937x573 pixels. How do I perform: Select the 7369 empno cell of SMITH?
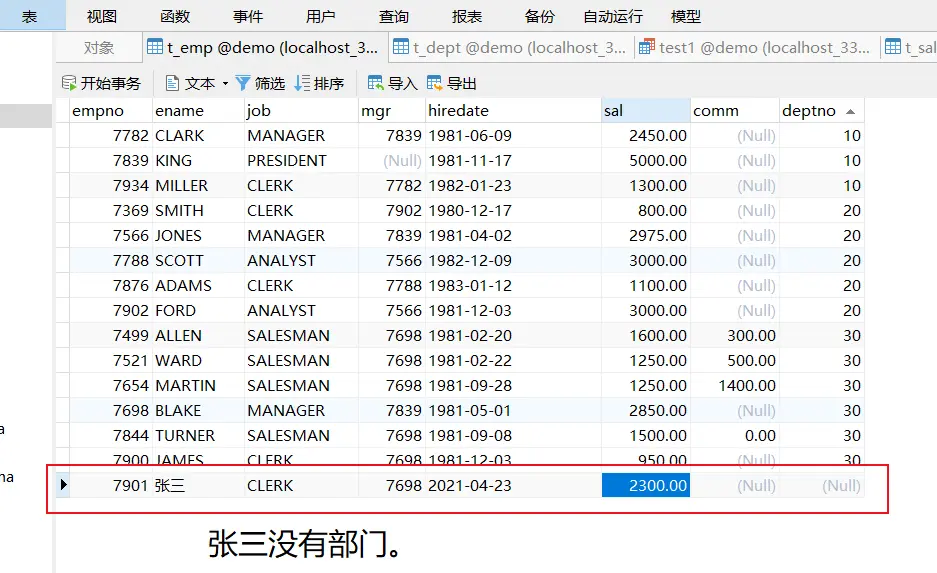pos(111,210)
